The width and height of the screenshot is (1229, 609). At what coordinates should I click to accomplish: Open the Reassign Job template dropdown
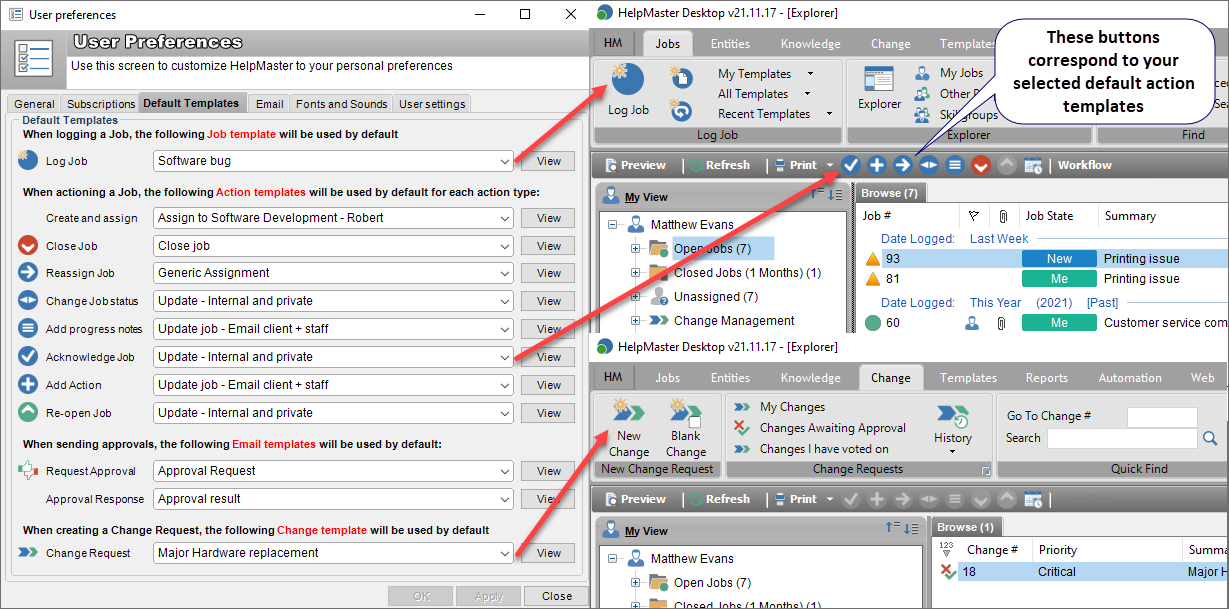(503, 273)
